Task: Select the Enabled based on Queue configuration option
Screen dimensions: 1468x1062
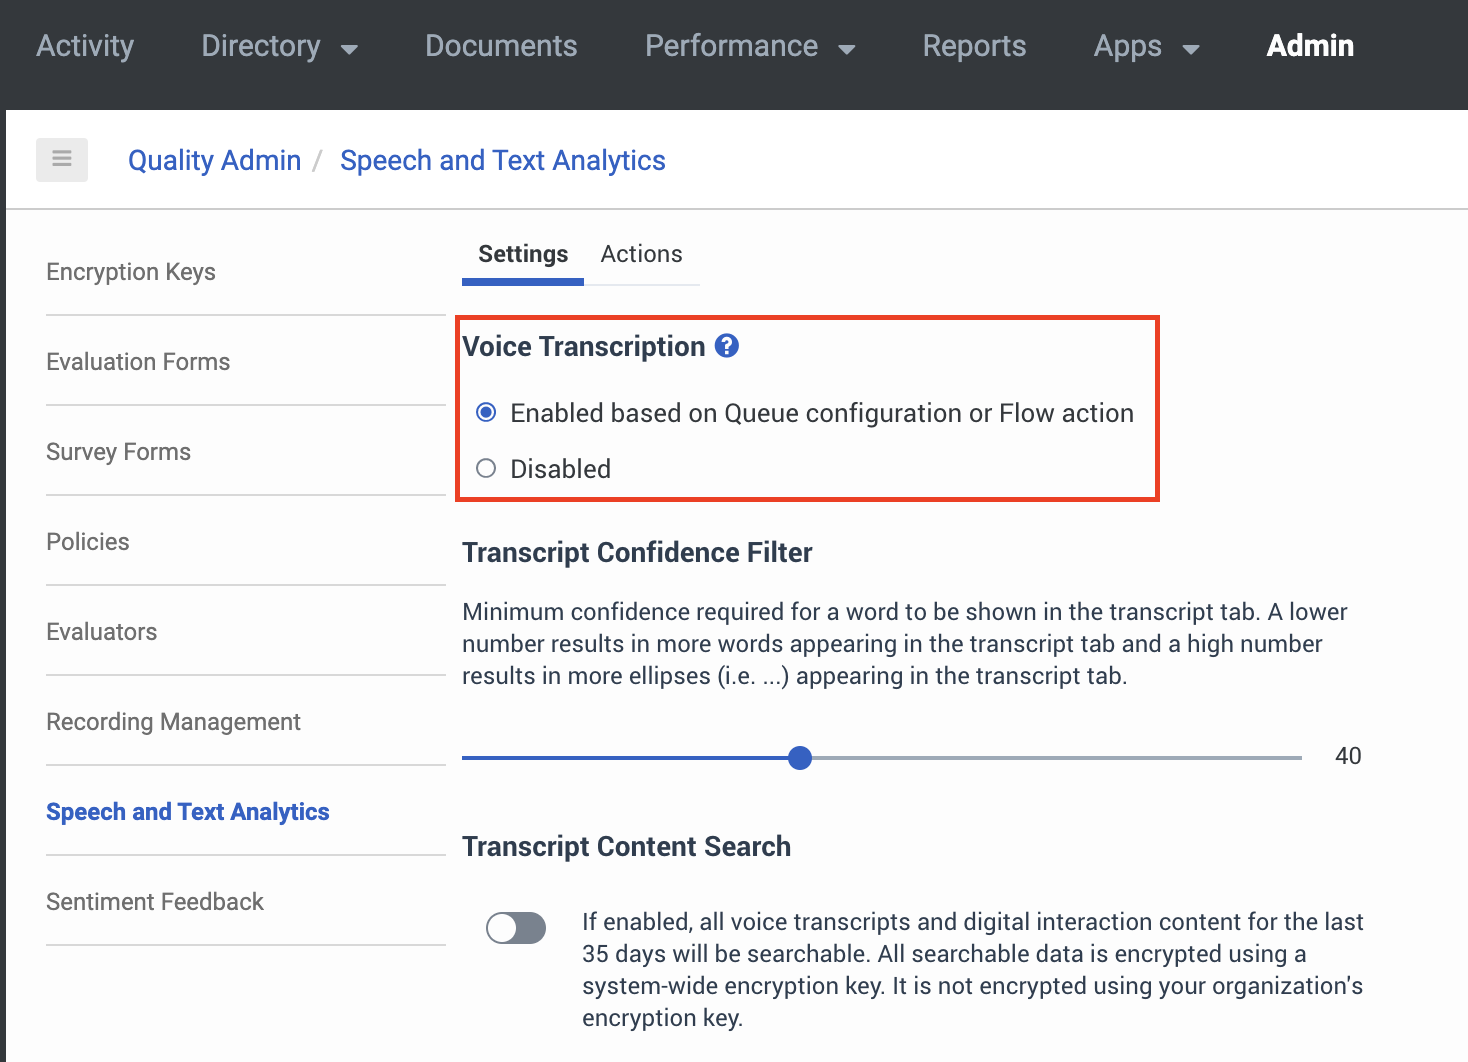Action: [x=486, y=412]
